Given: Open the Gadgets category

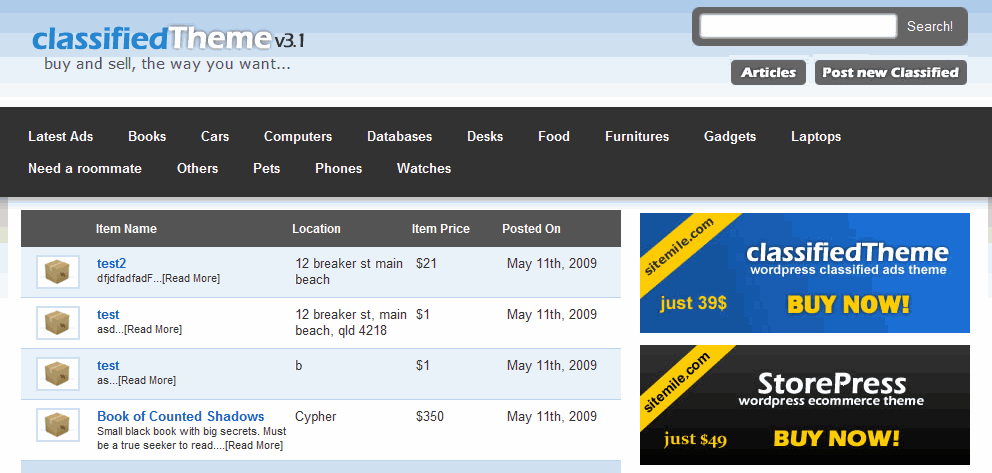Looking at the screenshot, I should pyautogui.click(x=730, y=137).
